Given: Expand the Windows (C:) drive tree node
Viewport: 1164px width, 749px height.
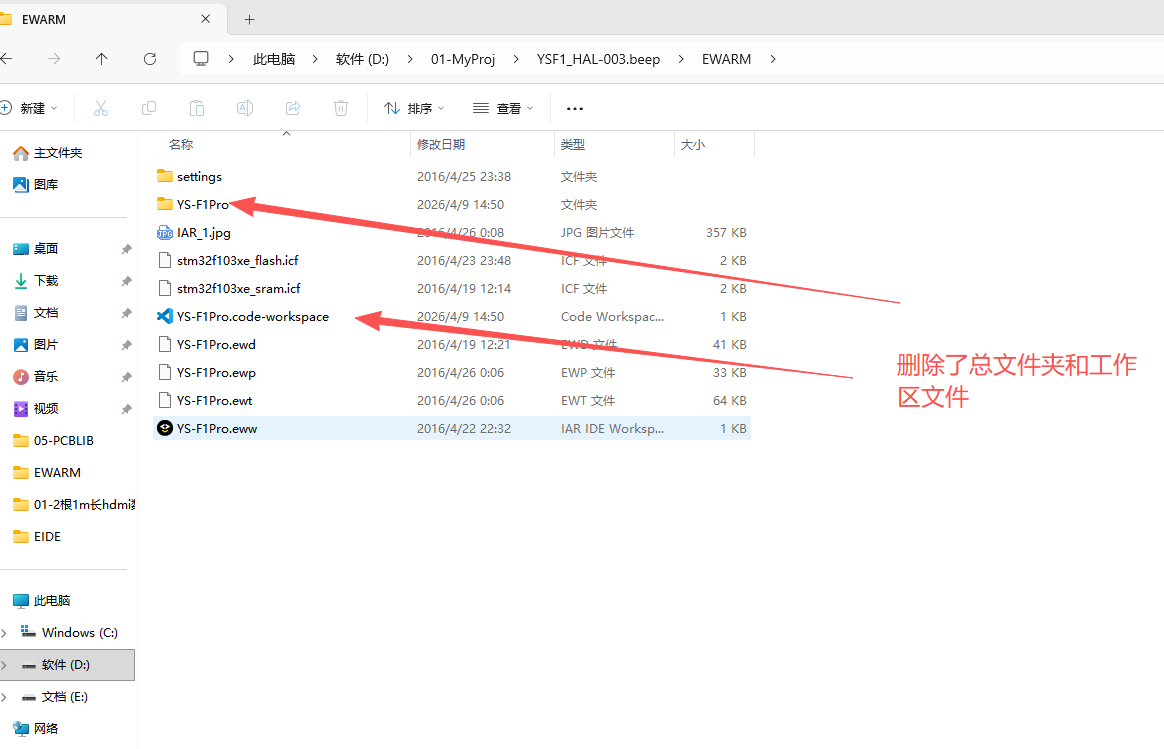Looking at the screenshot, I should click(x=5, y=633).
